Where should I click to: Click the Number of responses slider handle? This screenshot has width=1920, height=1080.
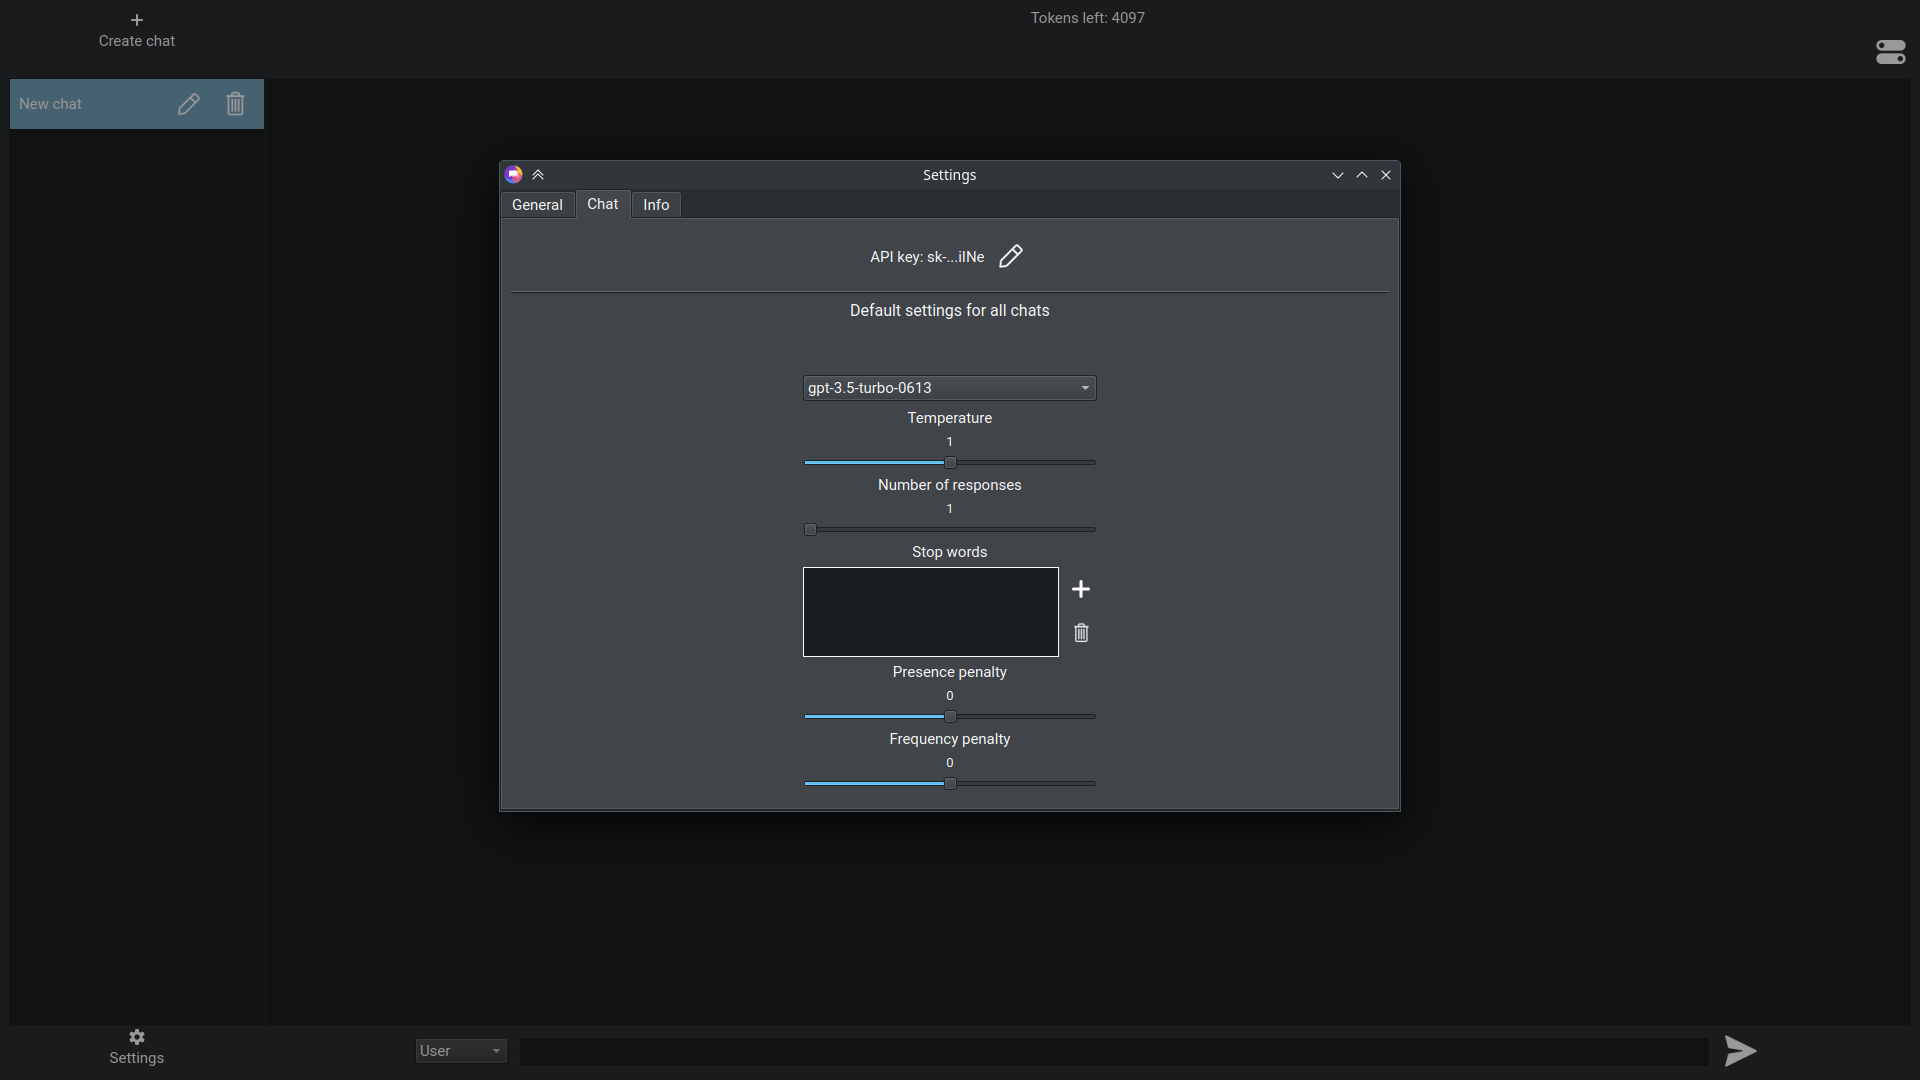coord(810,530)
